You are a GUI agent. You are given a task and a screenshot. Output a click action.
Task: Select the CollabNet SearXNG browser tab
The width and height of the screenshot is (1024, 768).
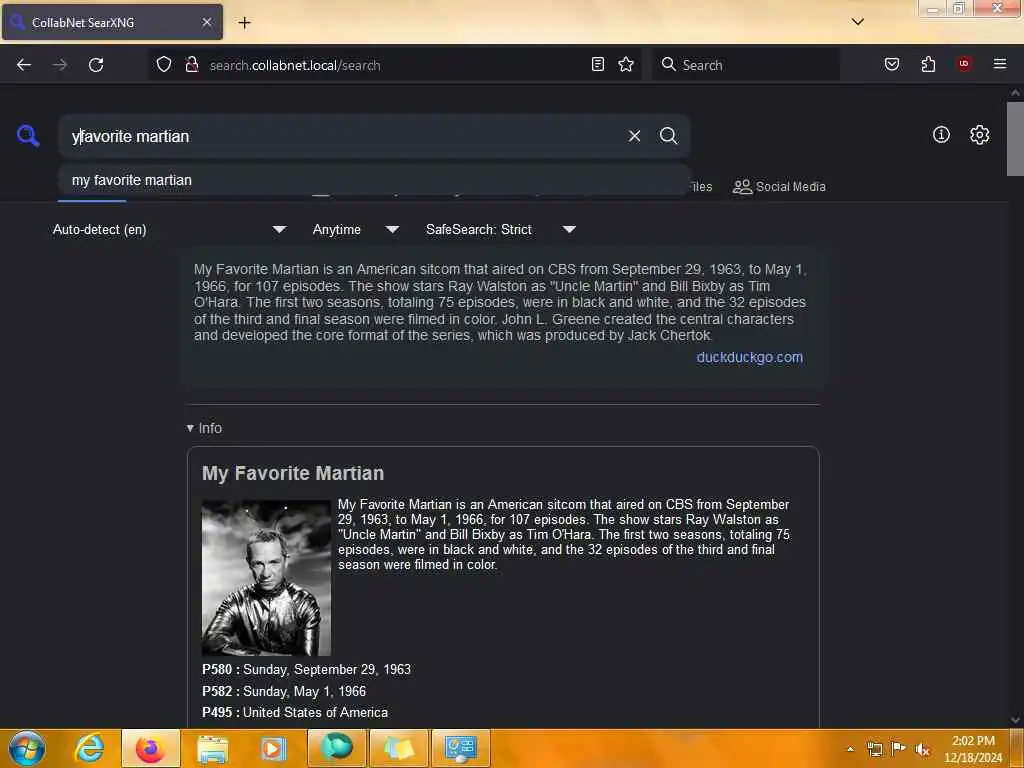112,22
